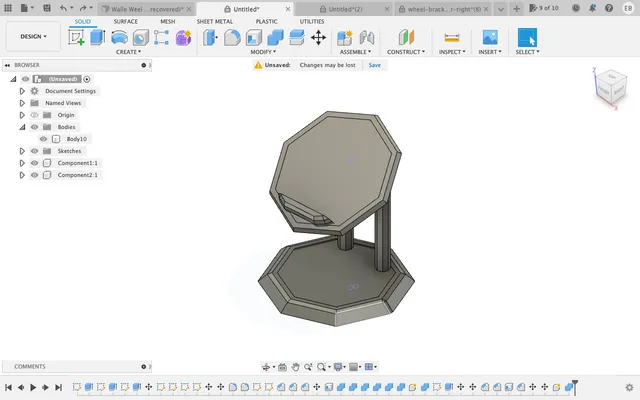The height and width of the screenshot is (400, 640).
Task: Open the DESIGN workspace dropdown
Action: [x=33, y=36]
